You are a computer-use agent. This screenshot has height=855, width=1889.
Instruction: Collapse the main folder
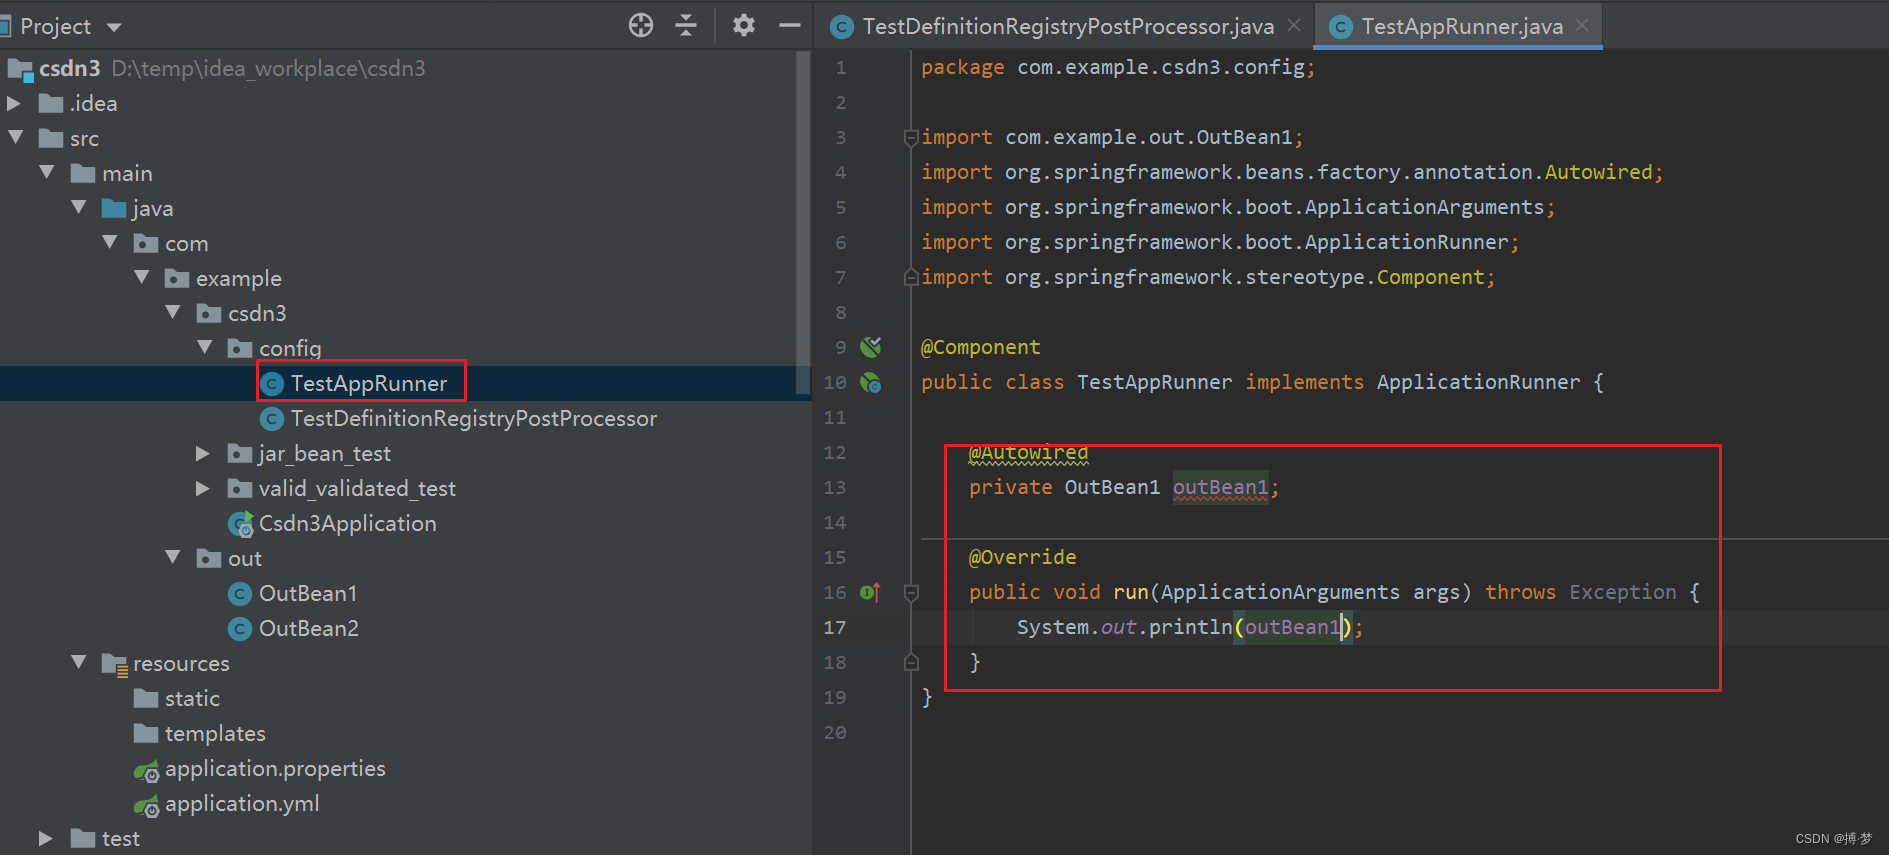click(47, 172)
